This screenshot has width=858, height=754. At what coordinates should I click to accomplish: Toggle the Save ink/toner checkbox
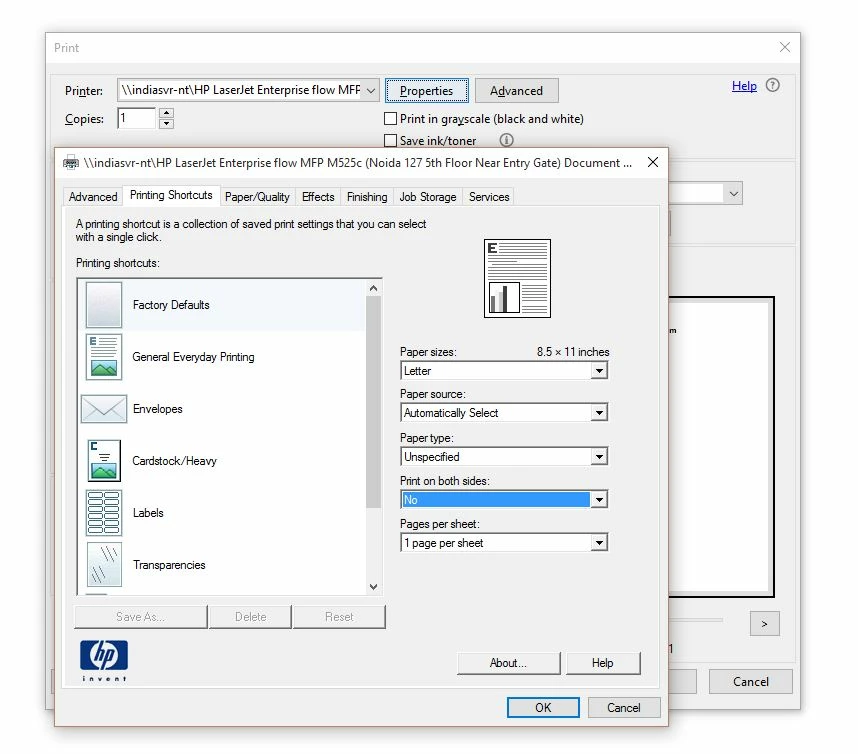(390, 141)
